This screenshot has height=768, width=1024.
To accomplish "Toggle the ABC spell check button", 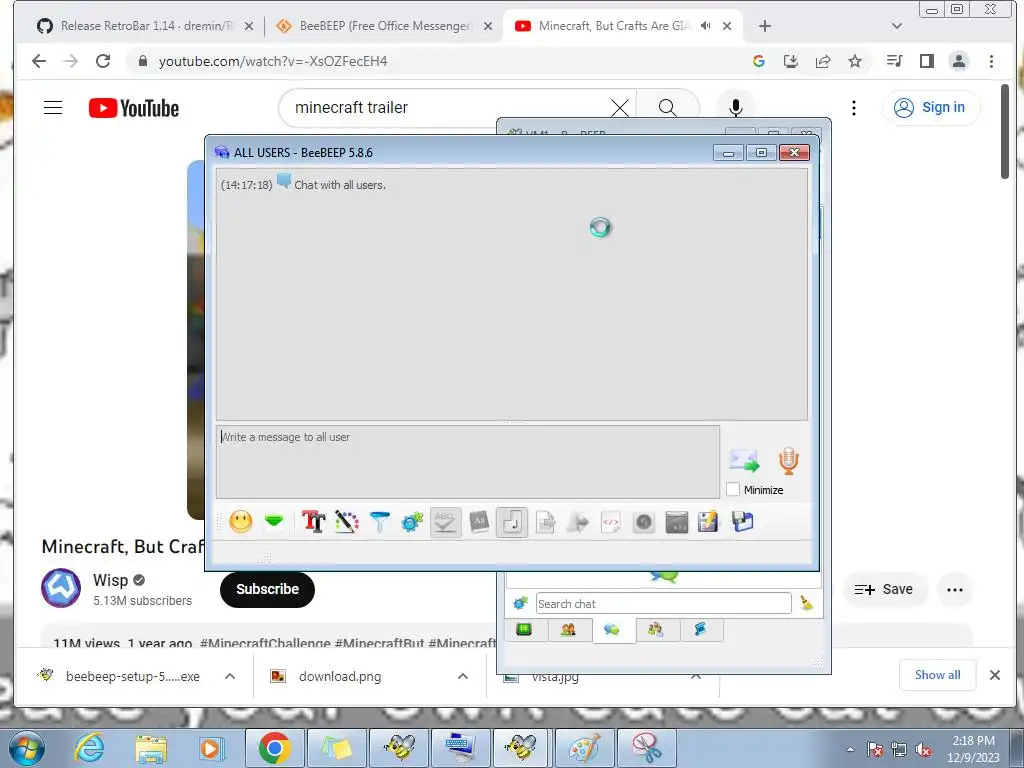I will click(445, 522).
